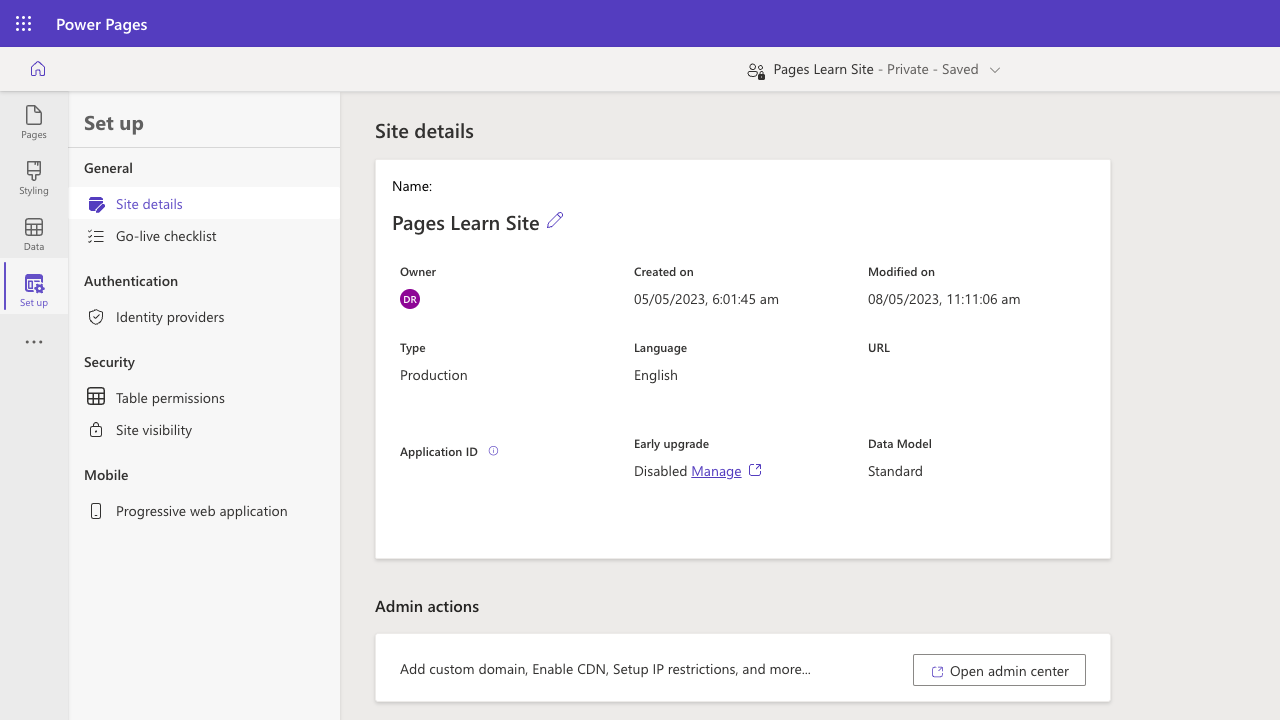Edit site name with the pencil icon

[x=555, y=221]
